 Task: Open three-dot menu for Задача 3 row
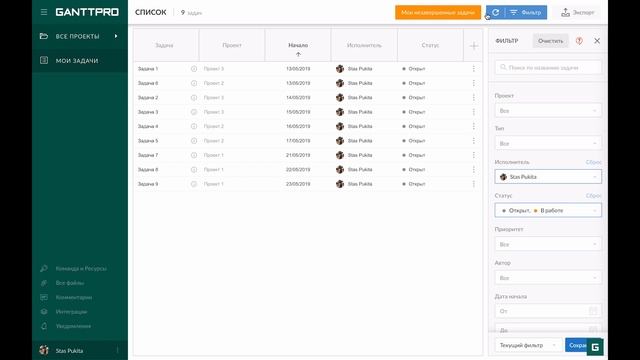(473, 112)
